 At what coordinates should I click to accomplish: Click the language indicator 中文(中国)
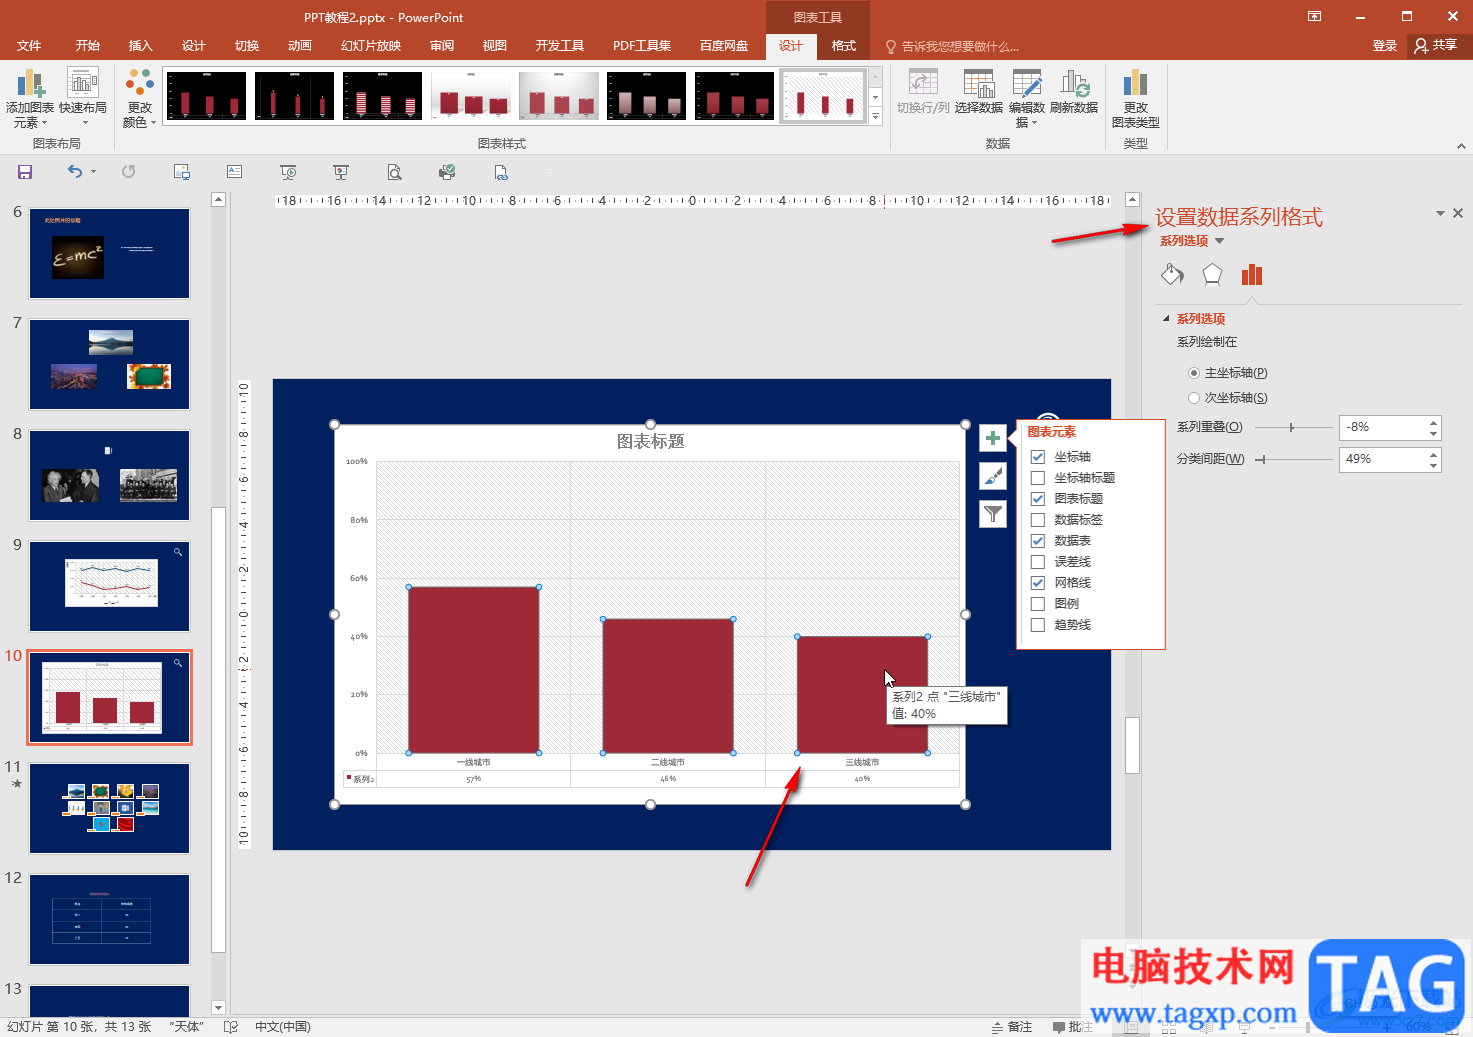click(283, 1027)
